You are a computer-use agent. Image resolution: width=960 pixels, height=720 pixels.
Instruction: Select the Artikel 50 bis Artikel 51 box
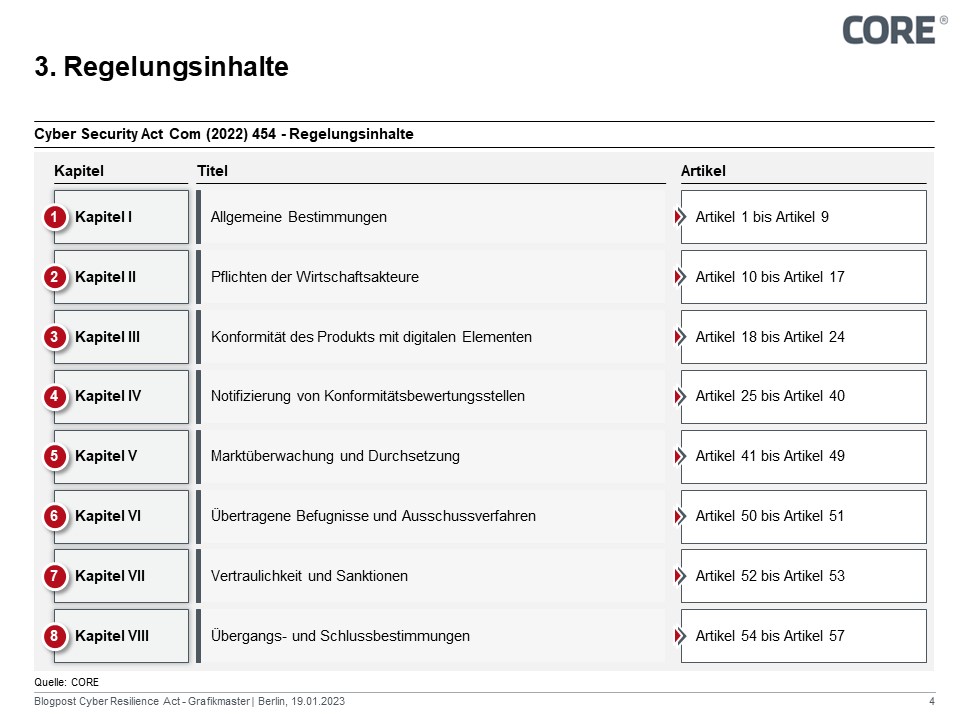coord(805,517)
